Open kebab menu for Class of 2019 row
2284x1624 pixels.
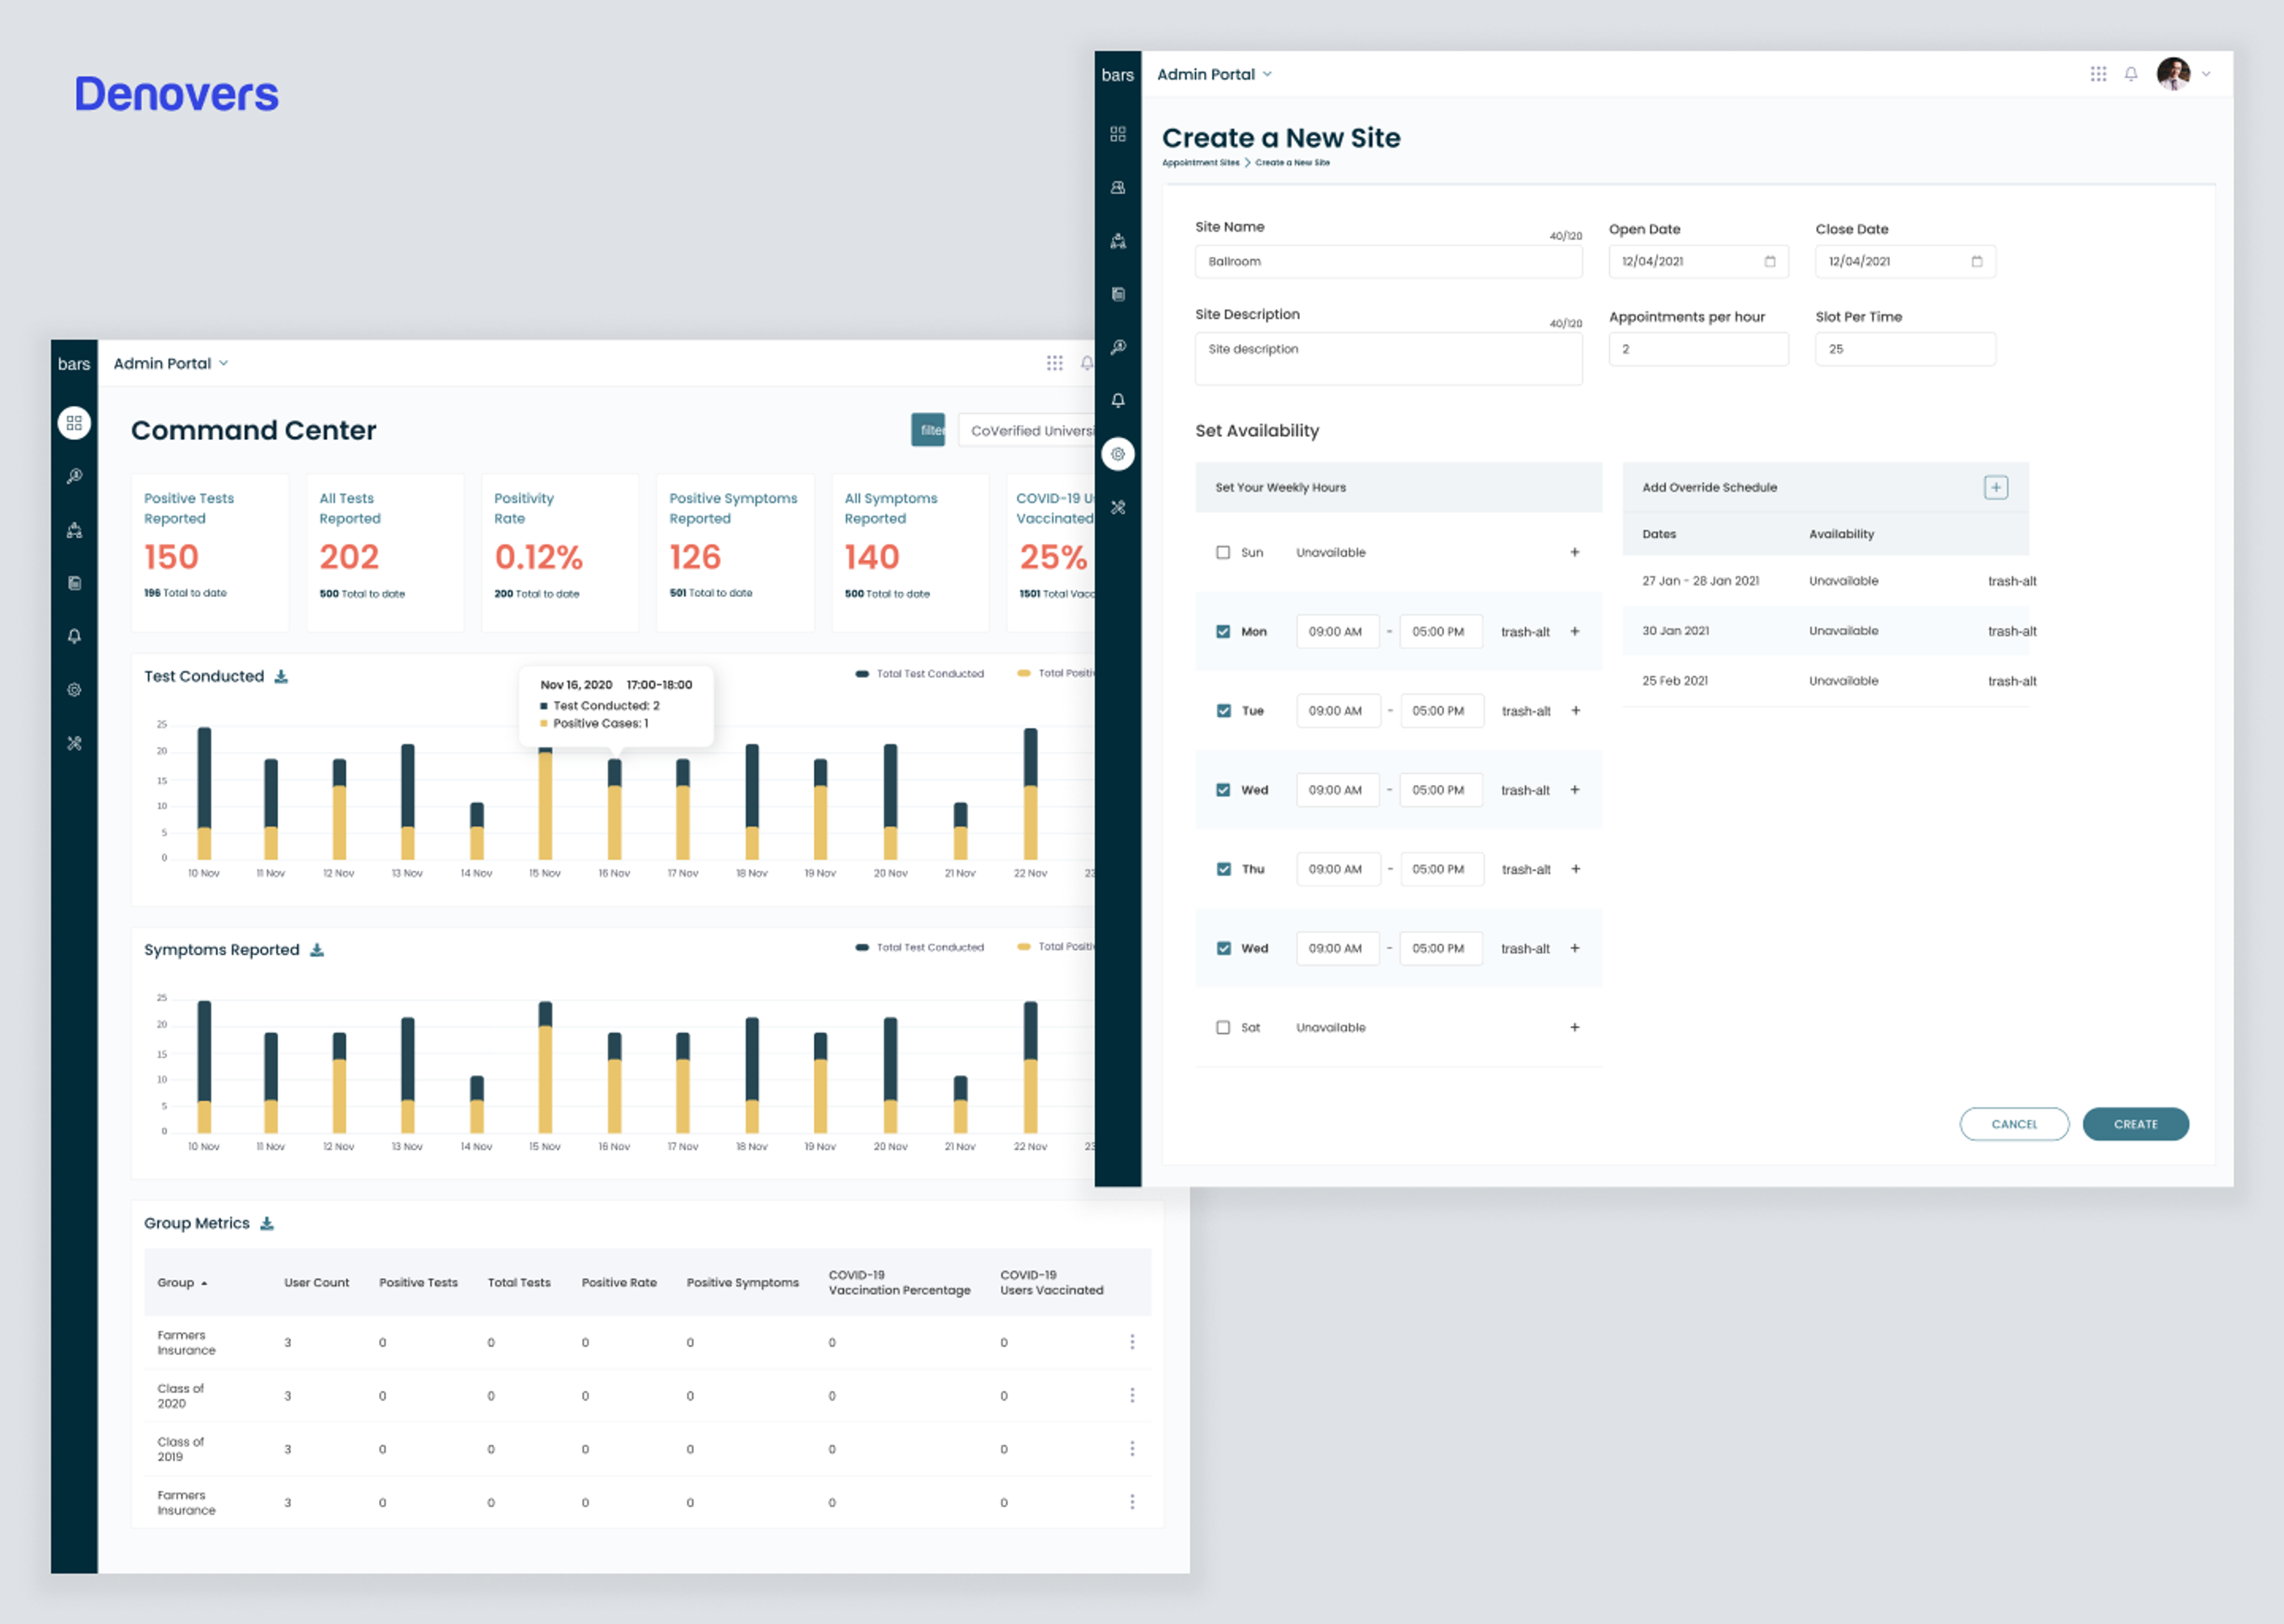click(x=1132, y=1448)
